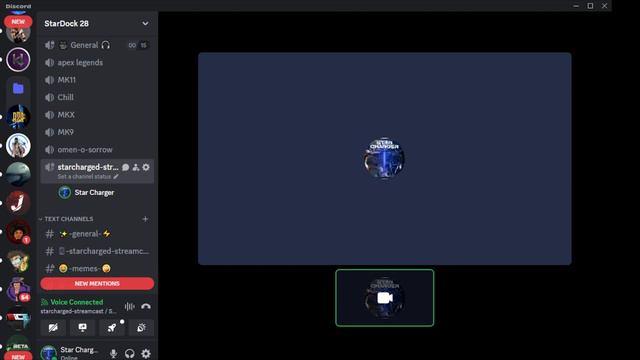Image resolution: width=640 pixels, height=360 pixels.
Task: Open the server with 64 notification badge
Action: pos(18,289)
